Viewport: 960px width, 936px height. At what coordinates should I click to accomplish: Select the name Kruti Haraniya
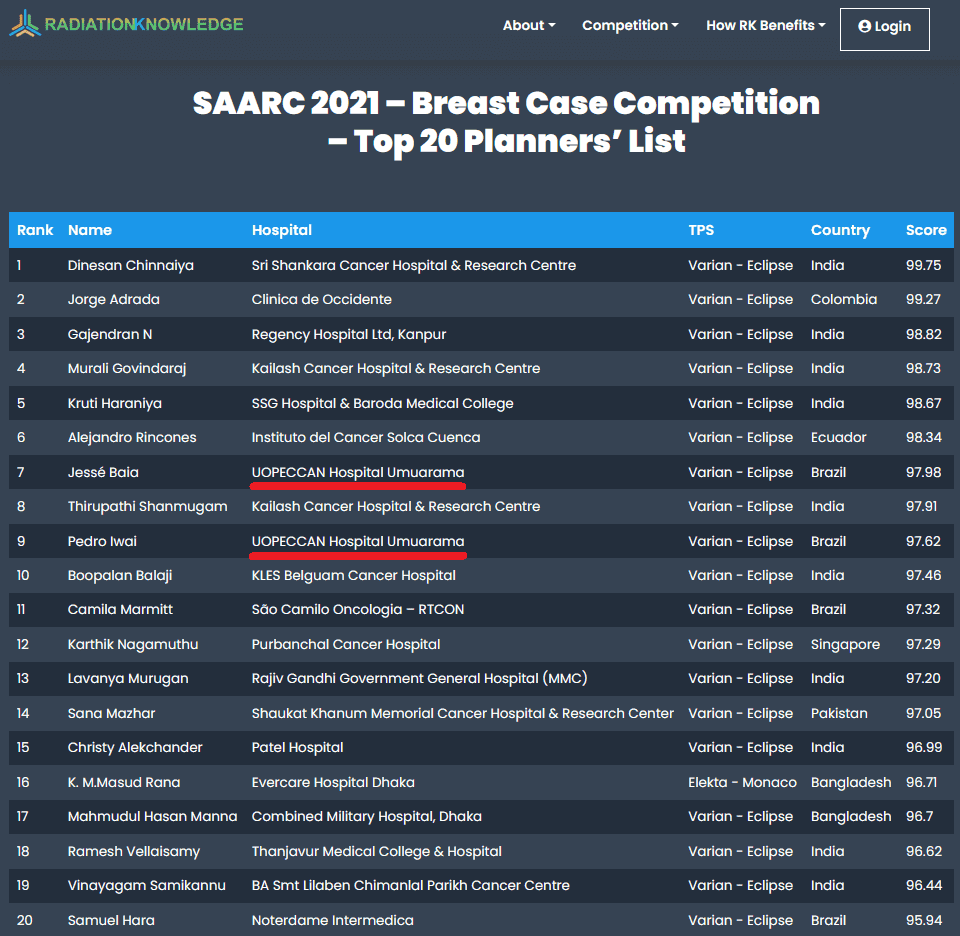[x=114, y=403]
